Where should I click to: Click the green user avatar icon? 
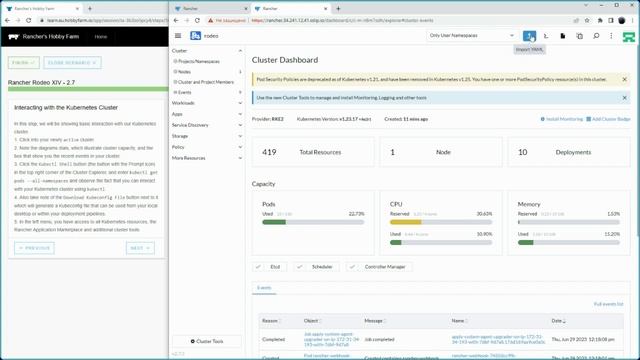(629, 36)
